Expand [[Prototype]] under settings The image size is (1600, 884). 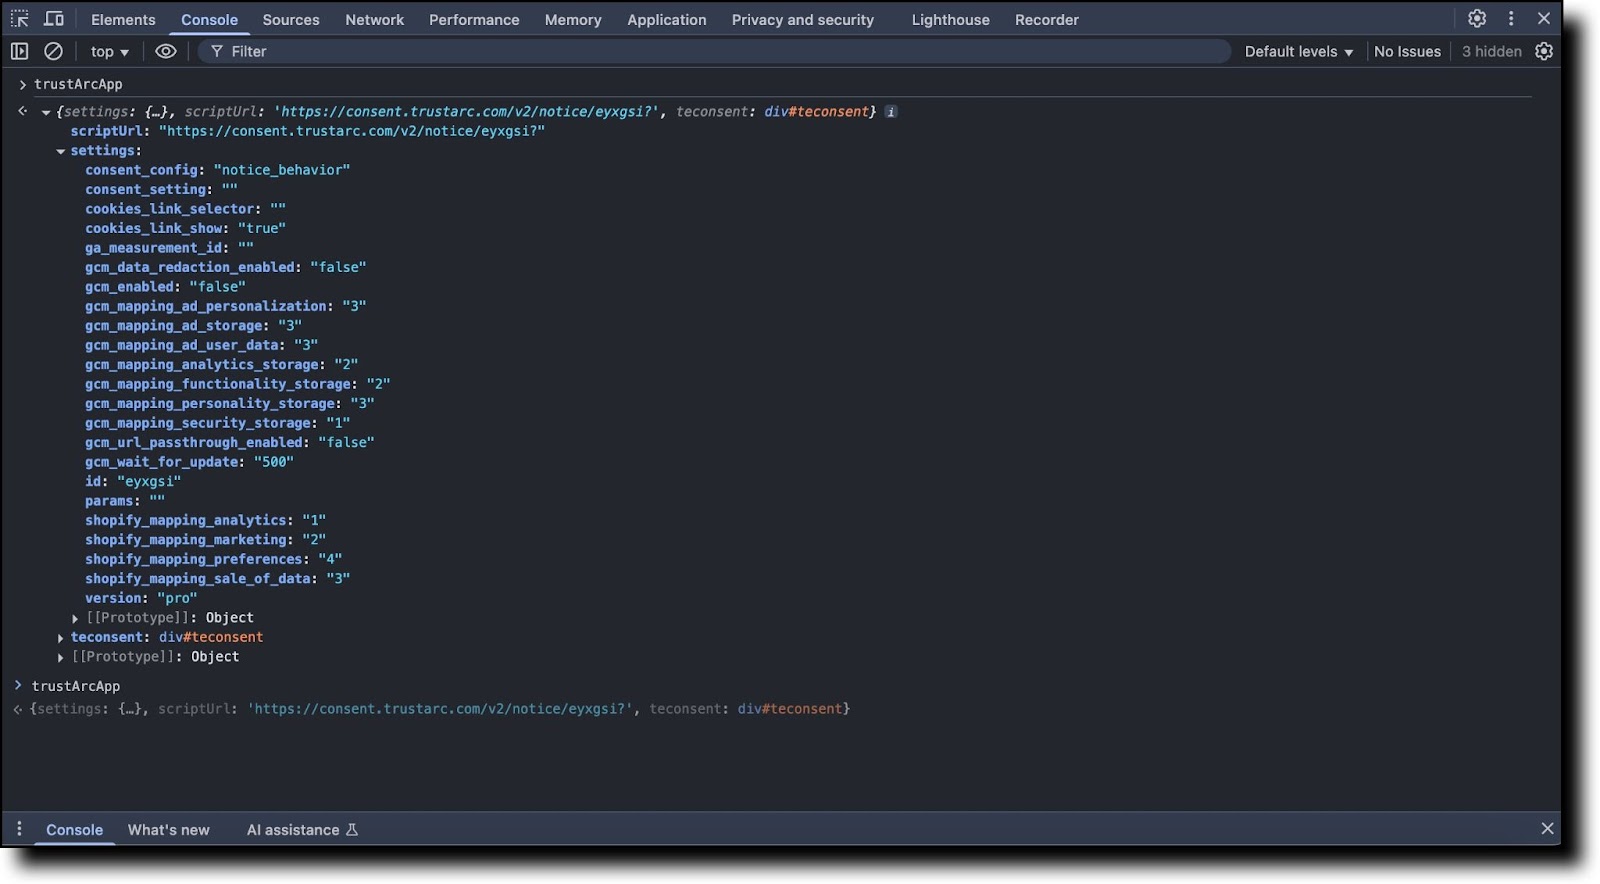(x=75, y=619)
